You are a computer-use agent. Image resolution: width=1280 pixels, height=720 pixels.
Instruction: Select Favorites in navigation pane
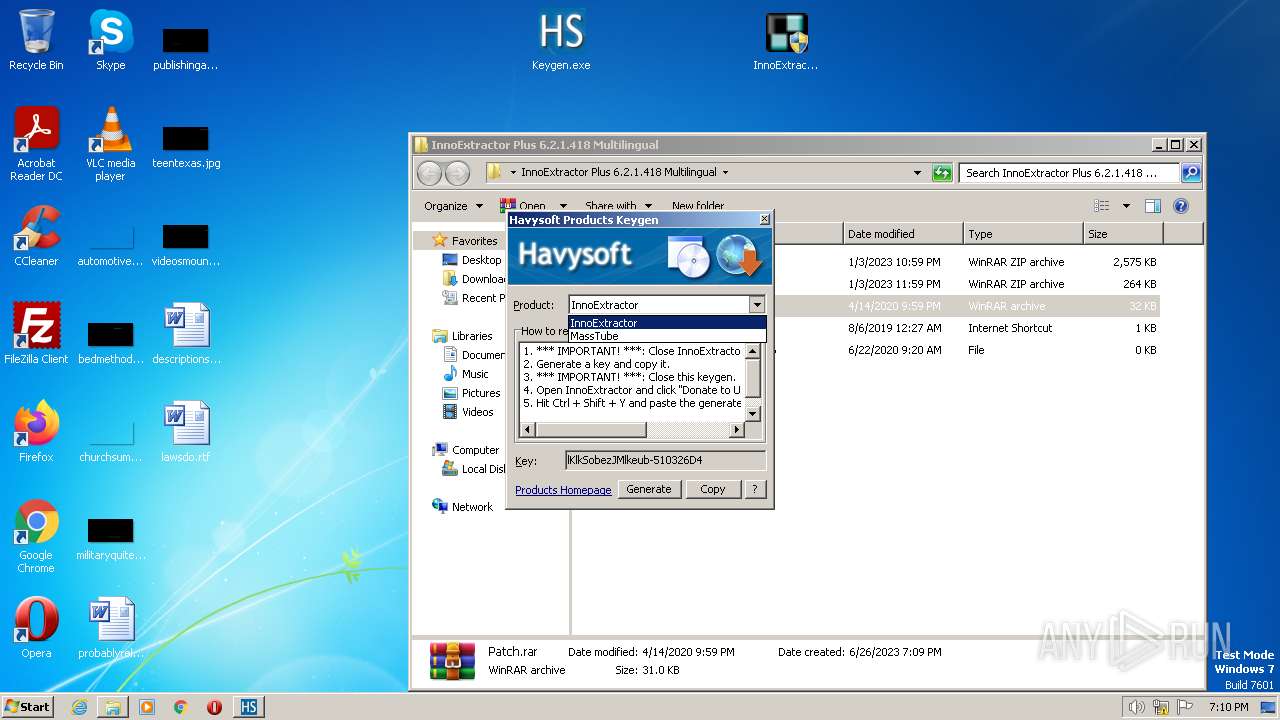pyautogui.click(x=473, y=241)
